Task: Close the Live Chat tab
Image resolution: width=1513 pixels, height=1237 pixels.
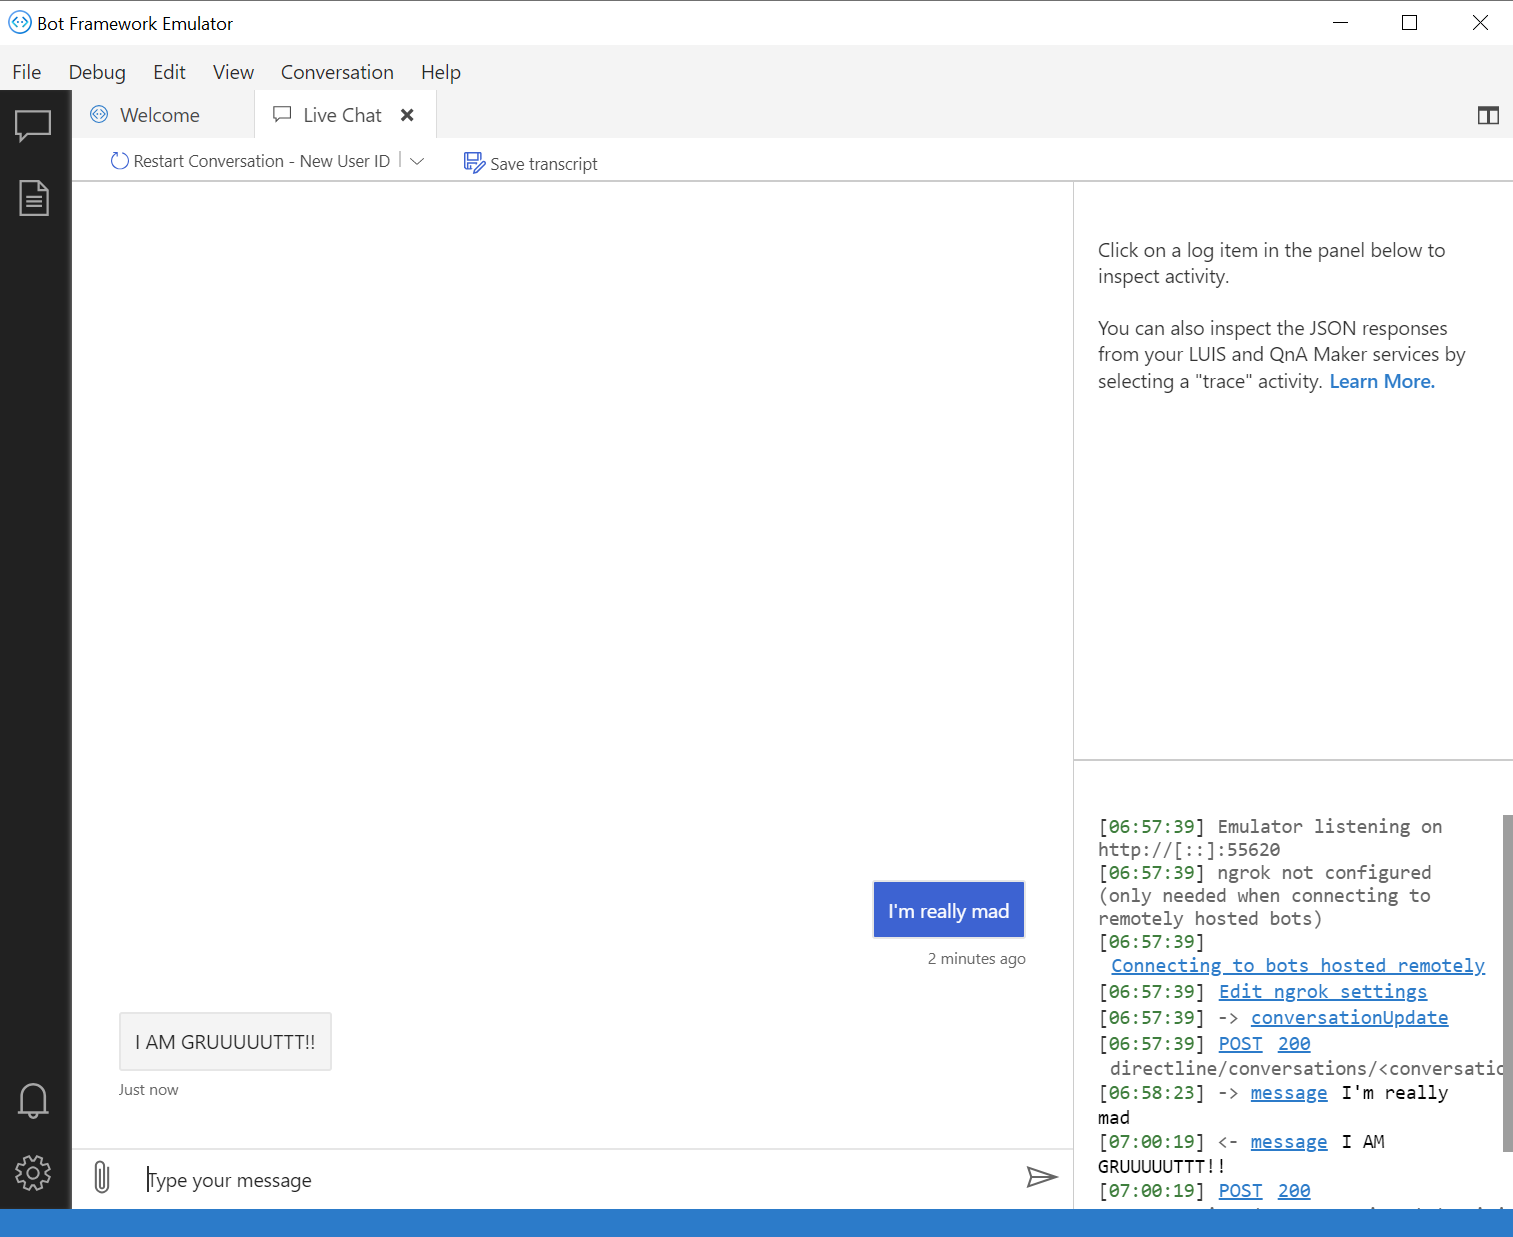Action: coord(407,115)
